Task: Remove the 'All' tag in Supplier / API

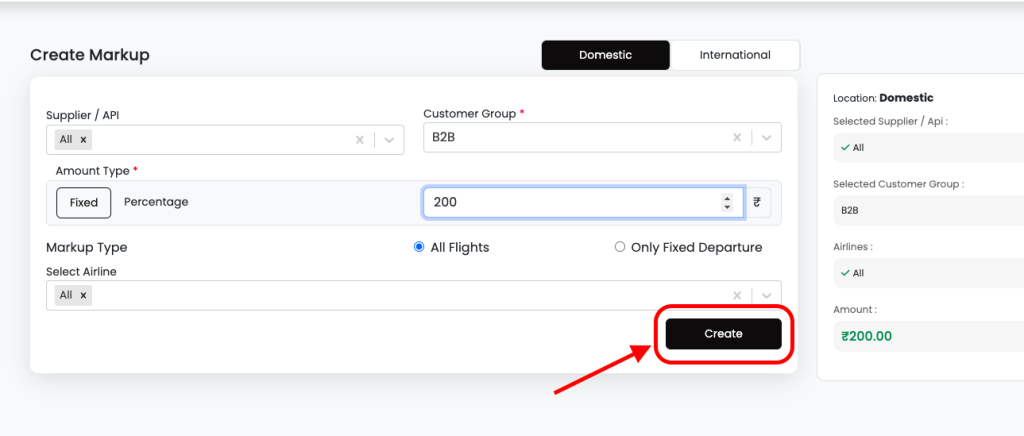Action: [83, 140]
